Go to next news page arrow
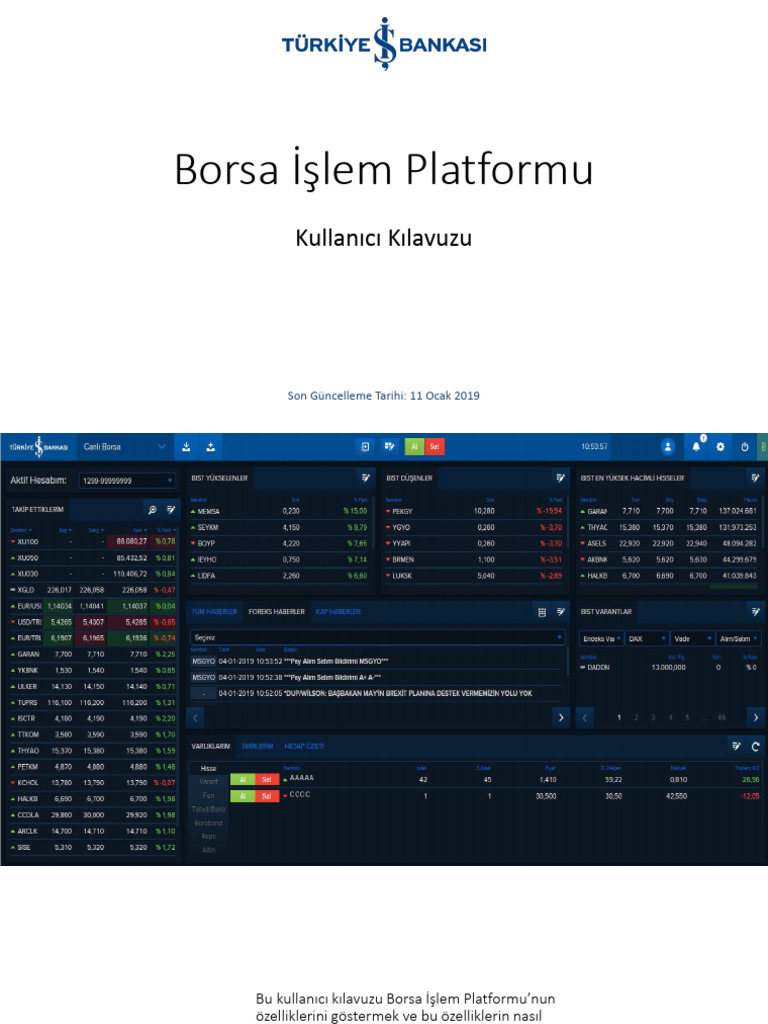 (x=561, y=717)
